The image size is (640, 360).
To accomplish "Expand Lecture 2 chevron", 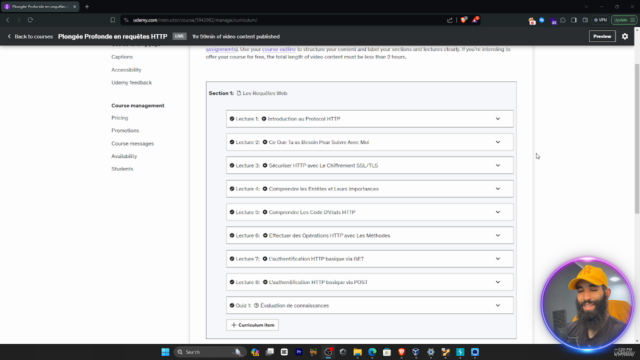I will coord(498,142).
